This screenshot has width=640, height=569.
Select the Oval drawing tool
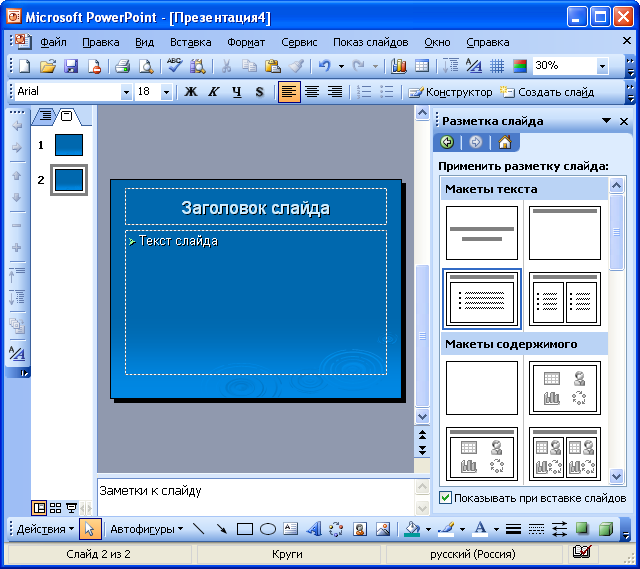coord(268,529)
